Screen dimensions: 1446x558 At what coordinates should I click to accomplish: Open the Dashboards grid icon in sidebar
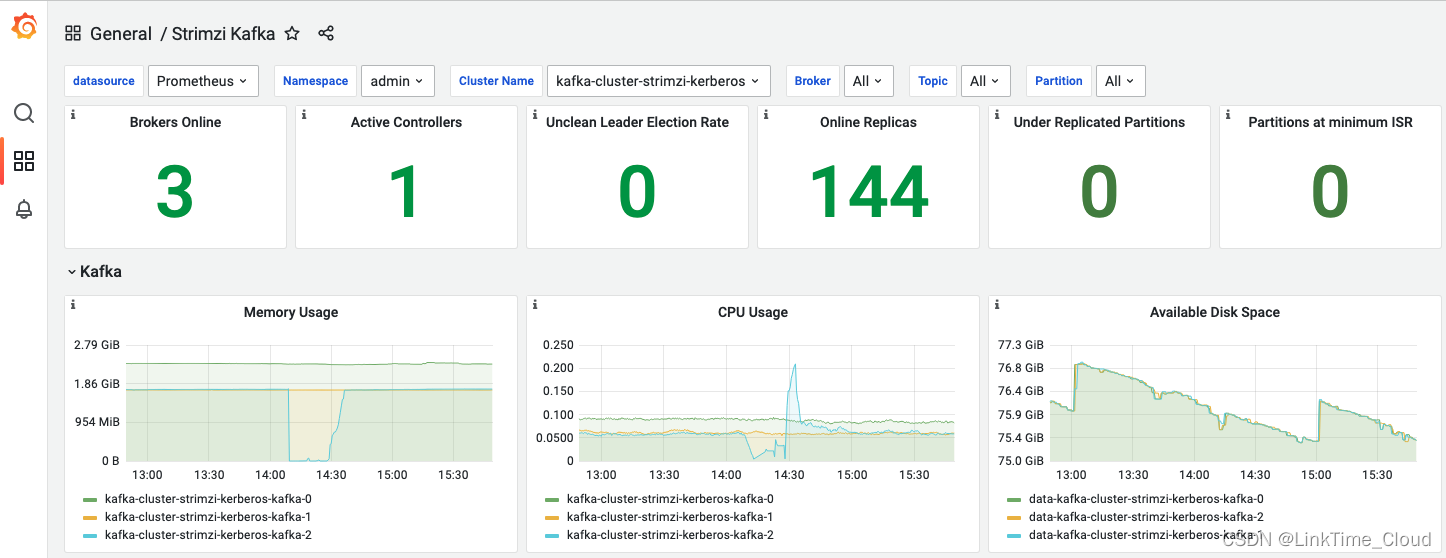pos(24,161)
